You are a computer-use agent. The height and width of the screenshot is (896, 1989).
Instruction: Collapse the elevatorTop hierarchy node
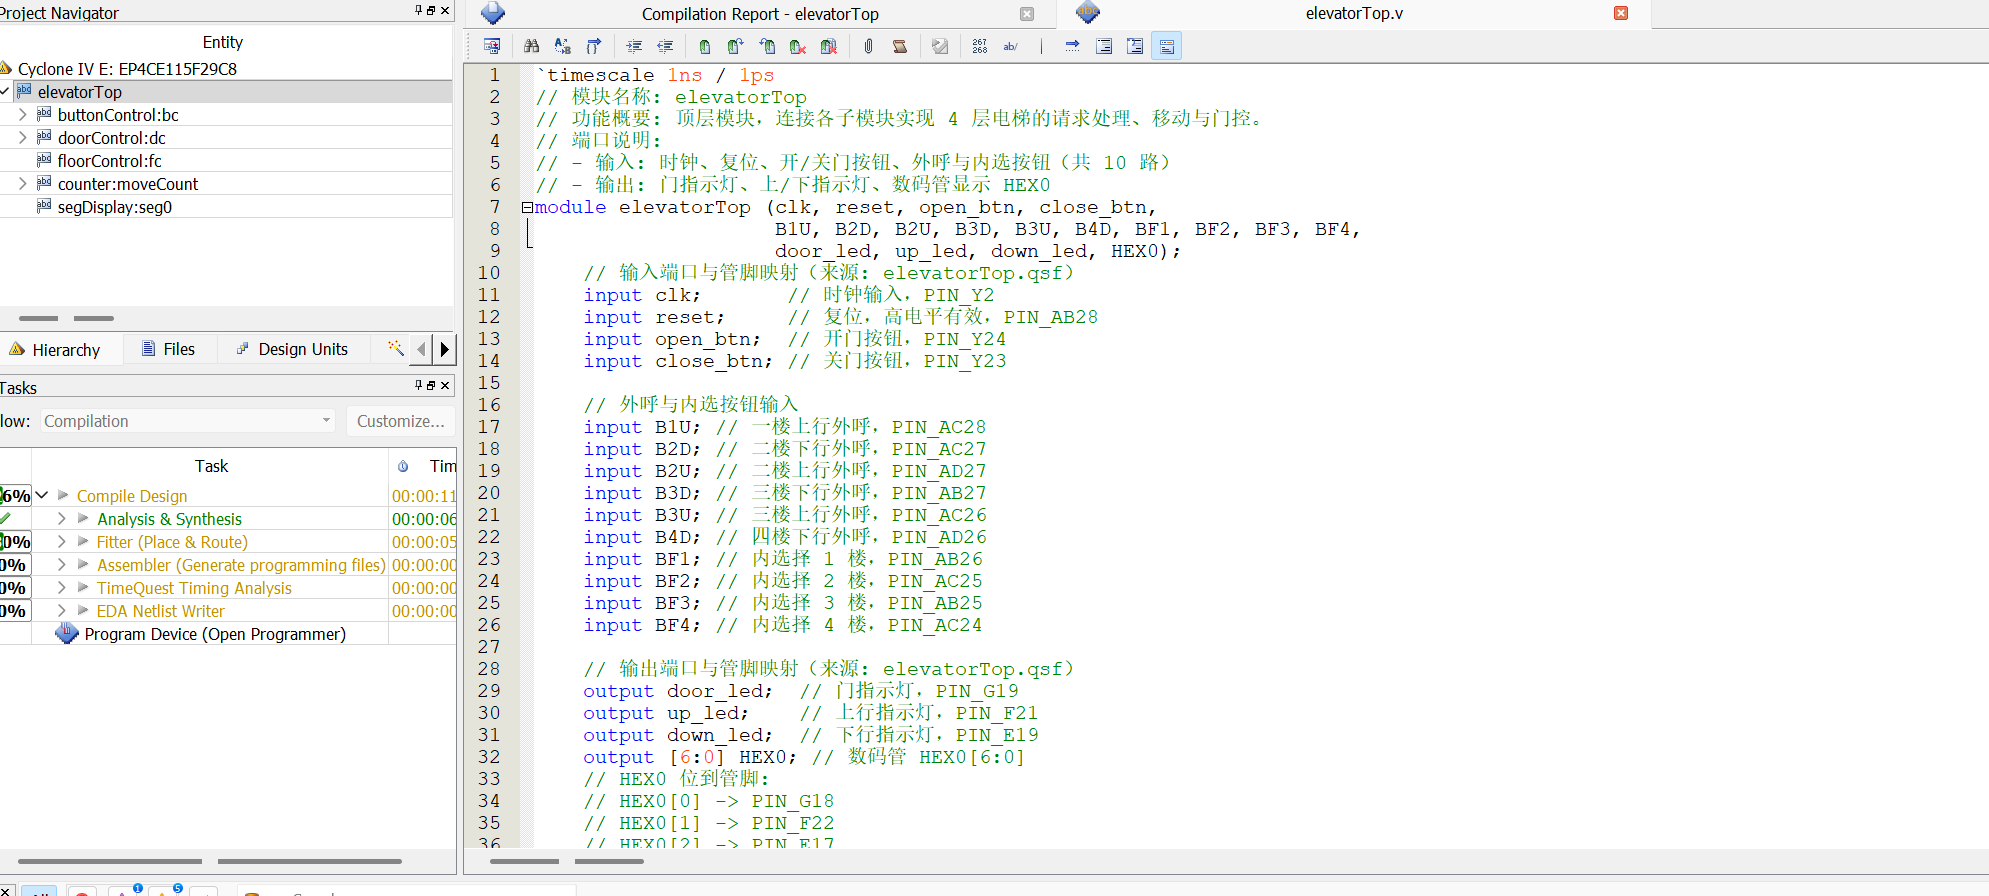[5, 92]
